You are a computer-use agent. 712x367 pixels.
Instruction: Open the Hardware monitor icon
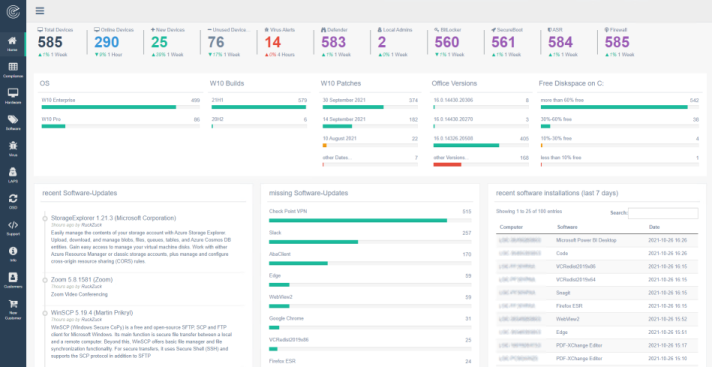pos(13,96)
